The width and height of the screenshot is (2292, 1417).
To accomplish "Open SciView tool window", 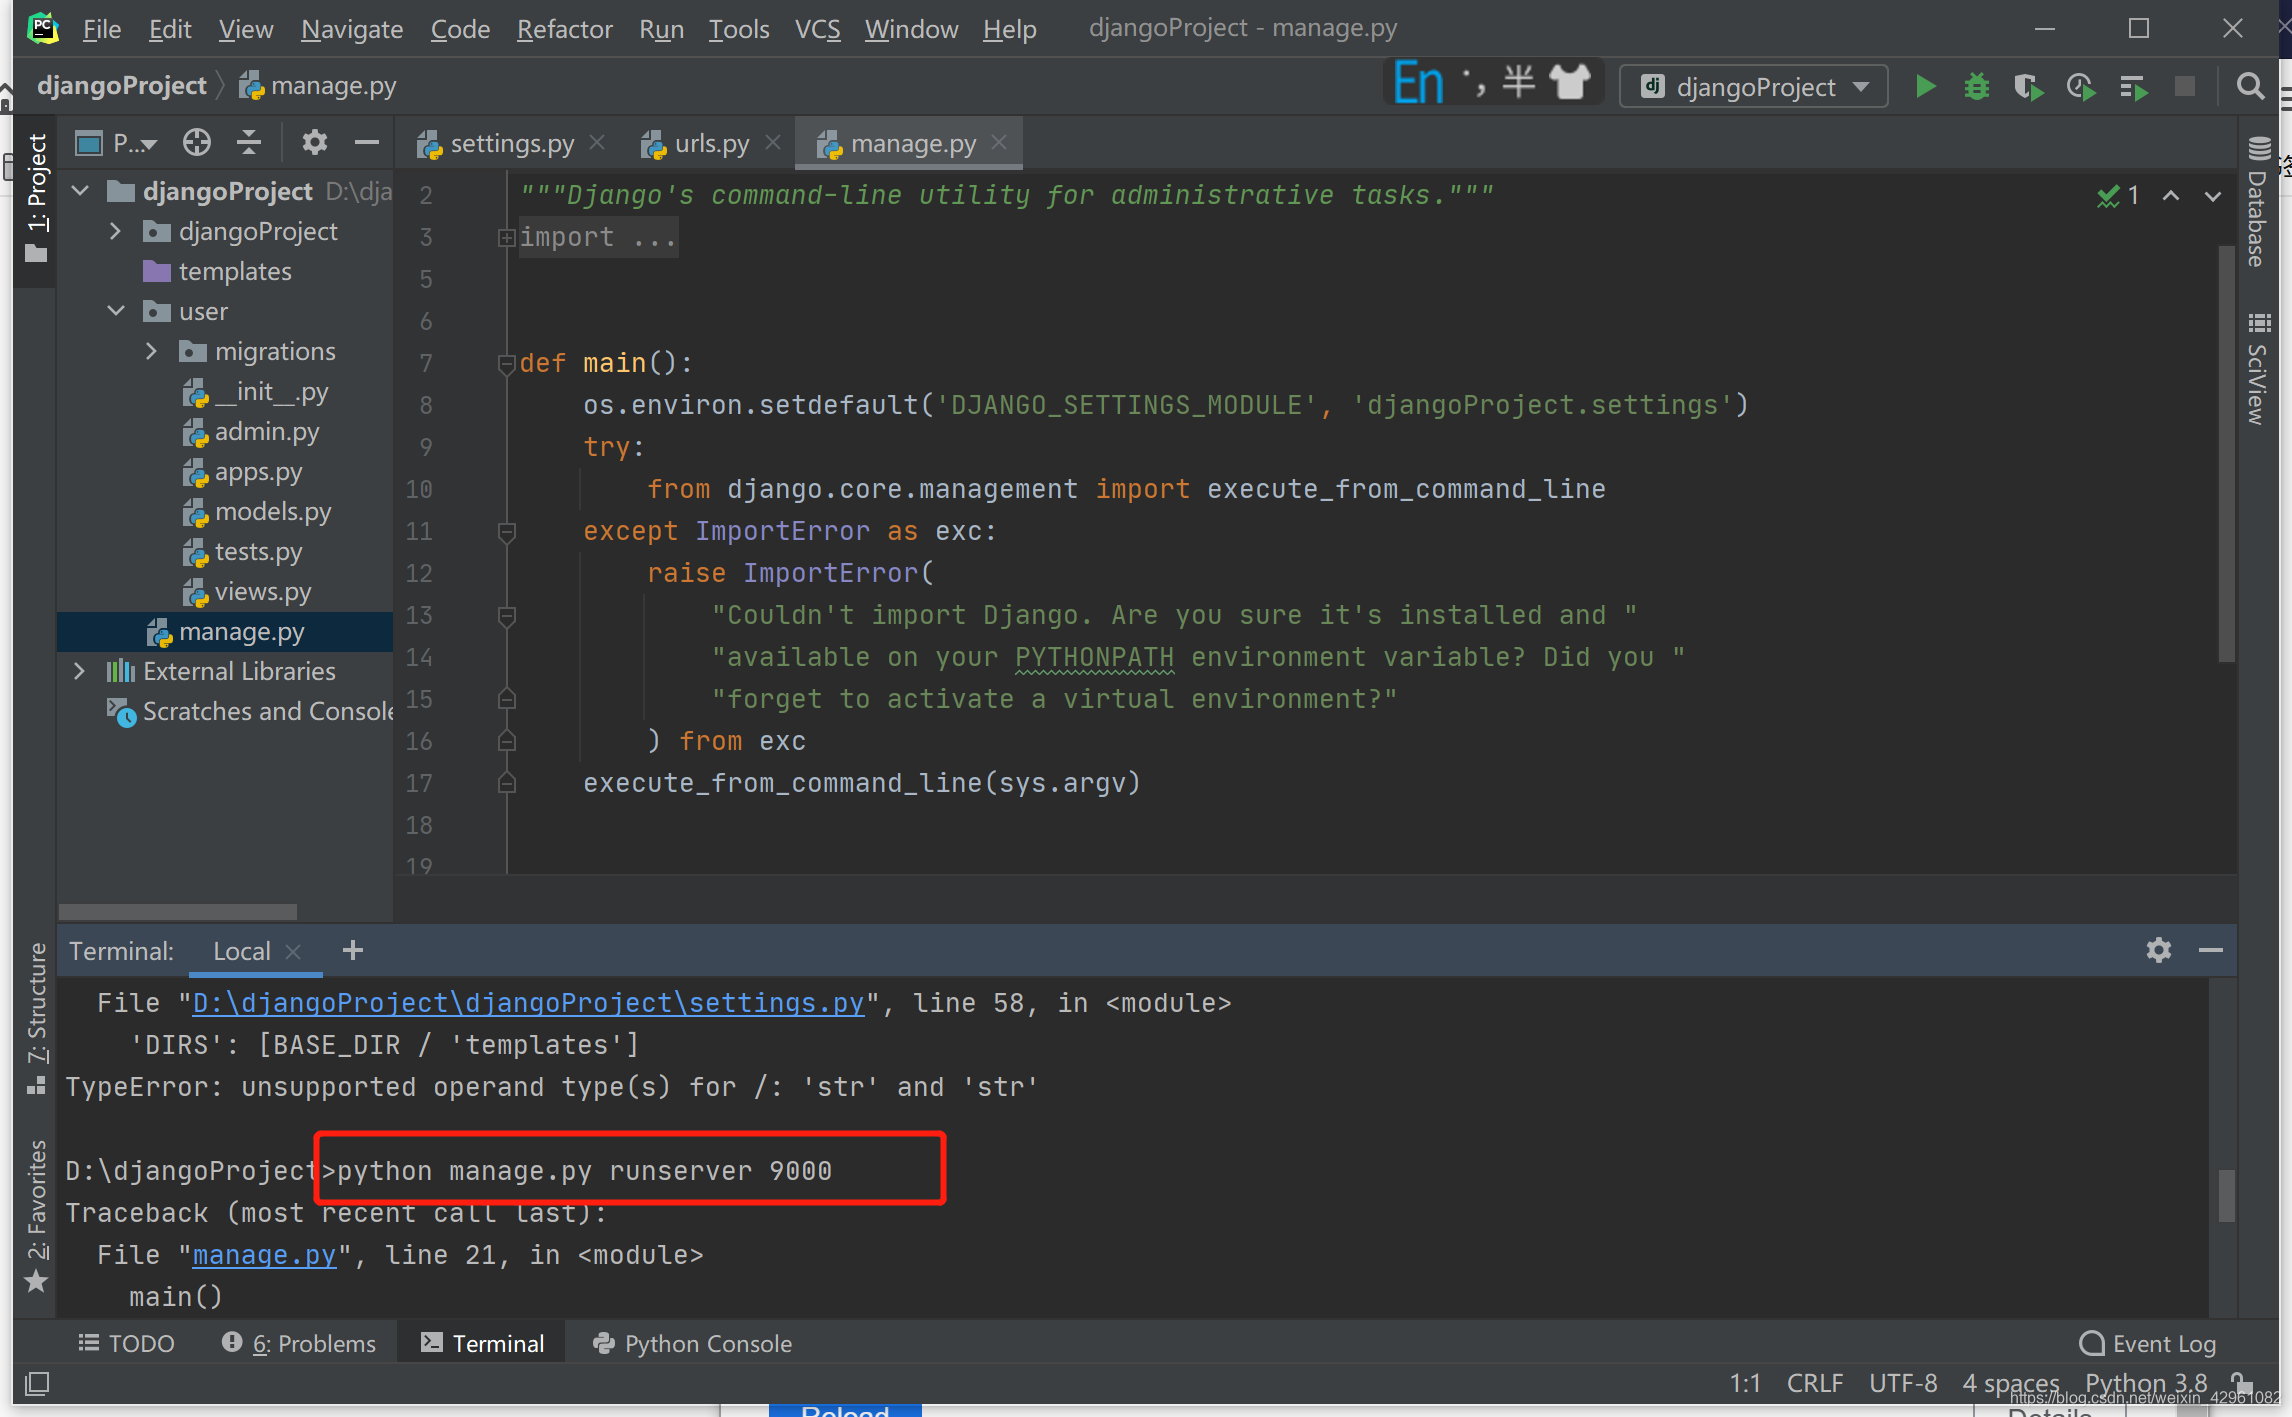I will (2259, 369).
